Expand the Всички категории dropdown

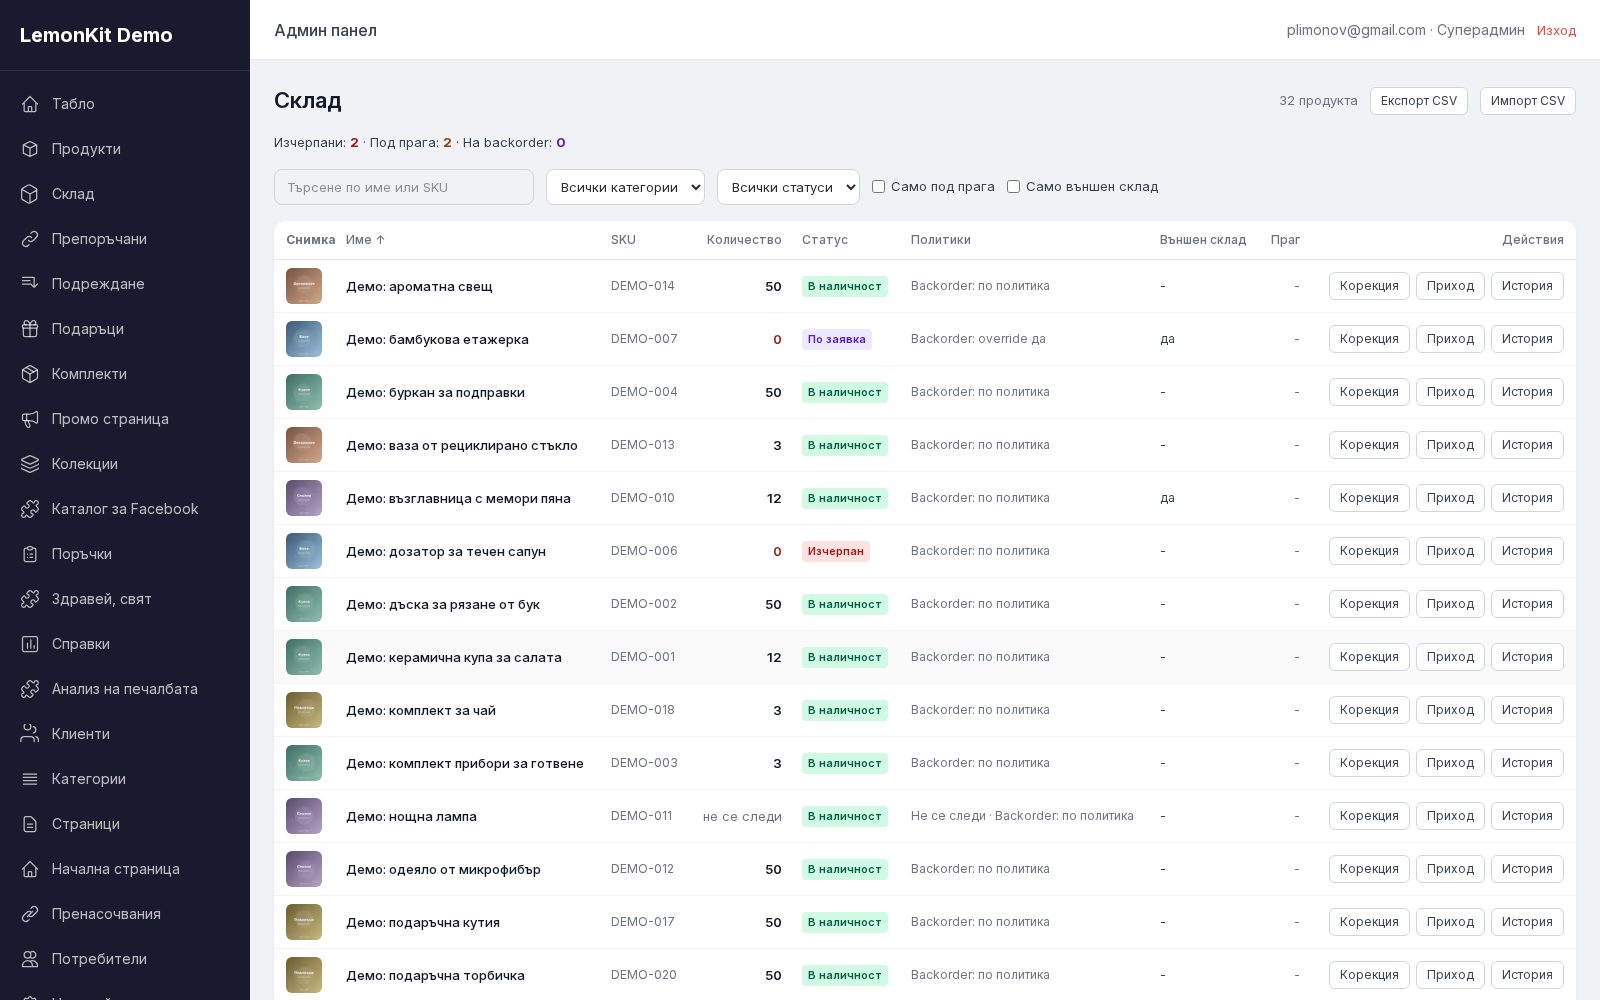(625, 187)
